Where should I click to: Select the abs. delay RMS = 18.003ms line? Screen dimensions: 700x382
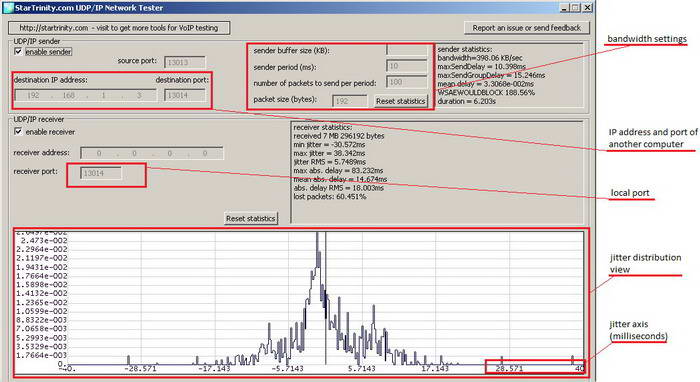tap(339, 188)
